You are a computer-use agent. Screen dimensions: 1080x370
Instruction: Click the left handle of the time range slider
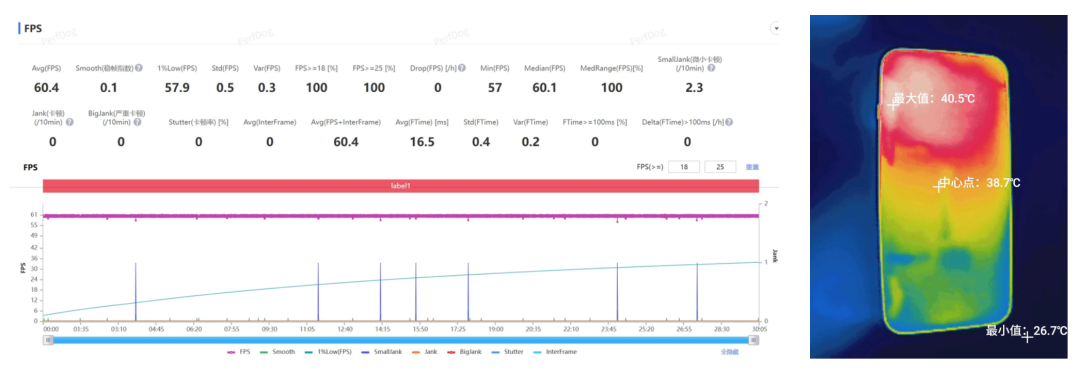click(x=48, y=340)
